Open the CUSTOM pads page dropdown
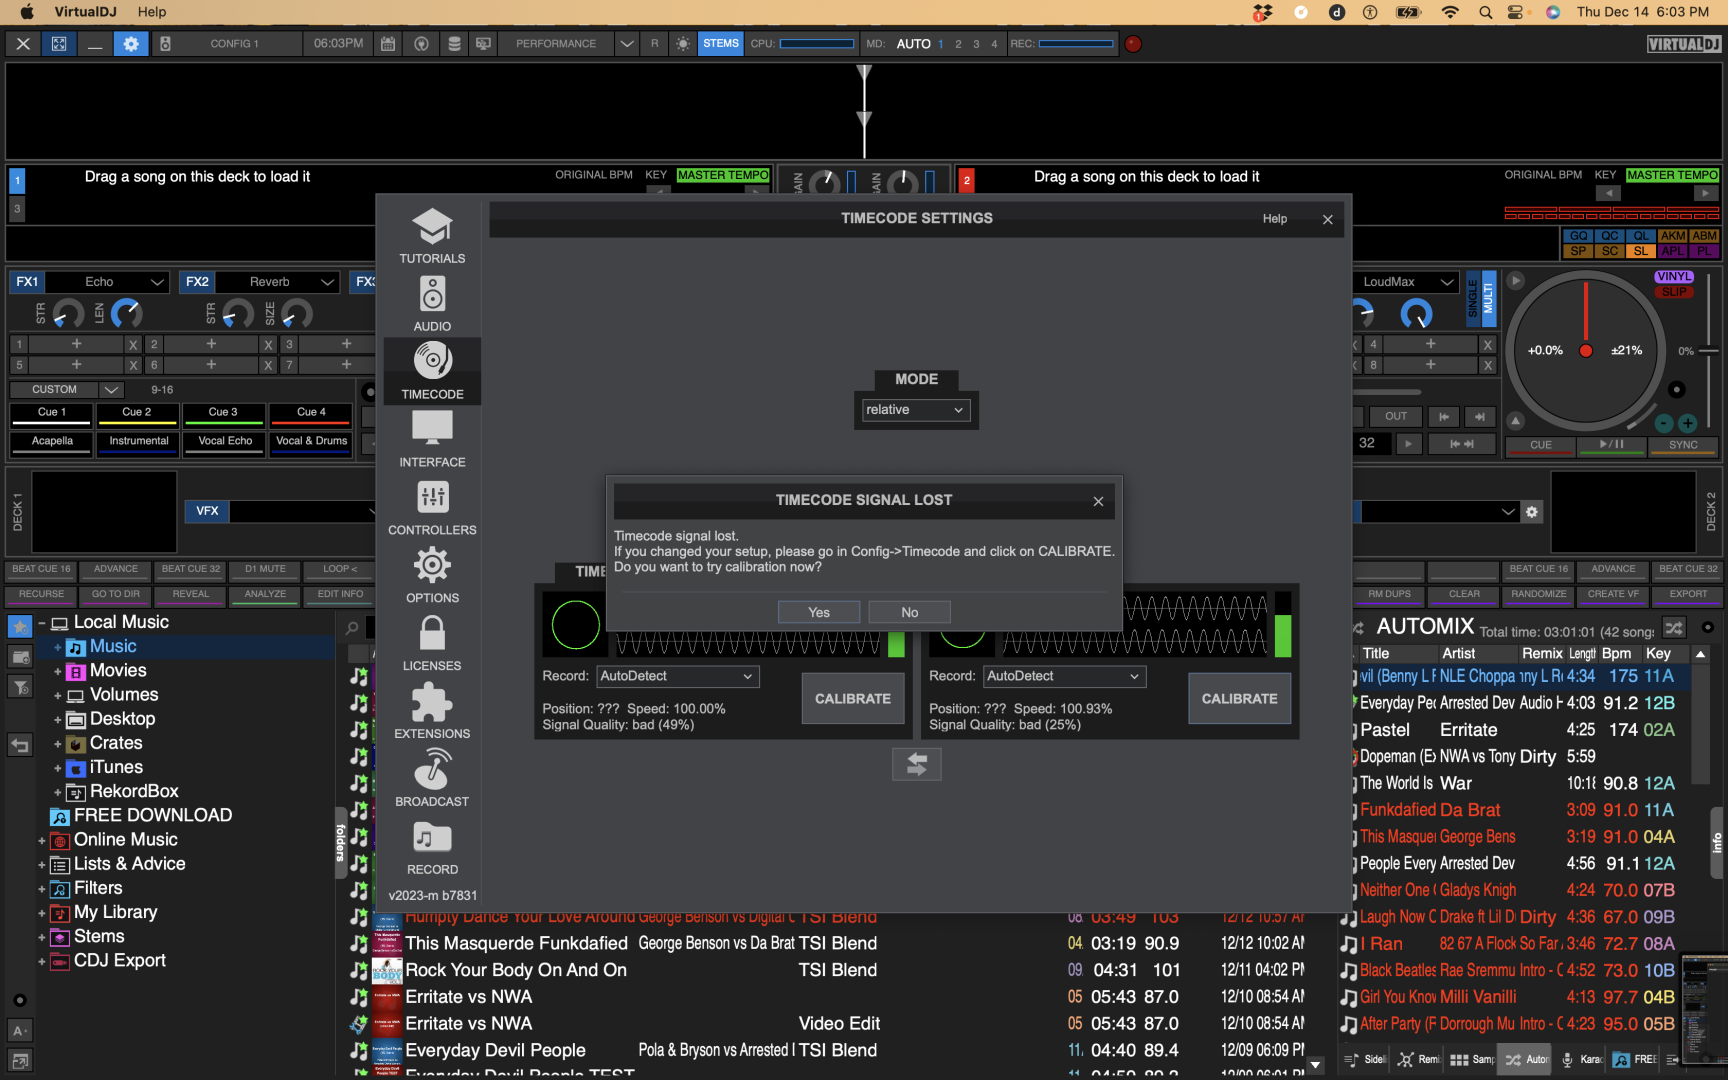 tap(66, 390)
